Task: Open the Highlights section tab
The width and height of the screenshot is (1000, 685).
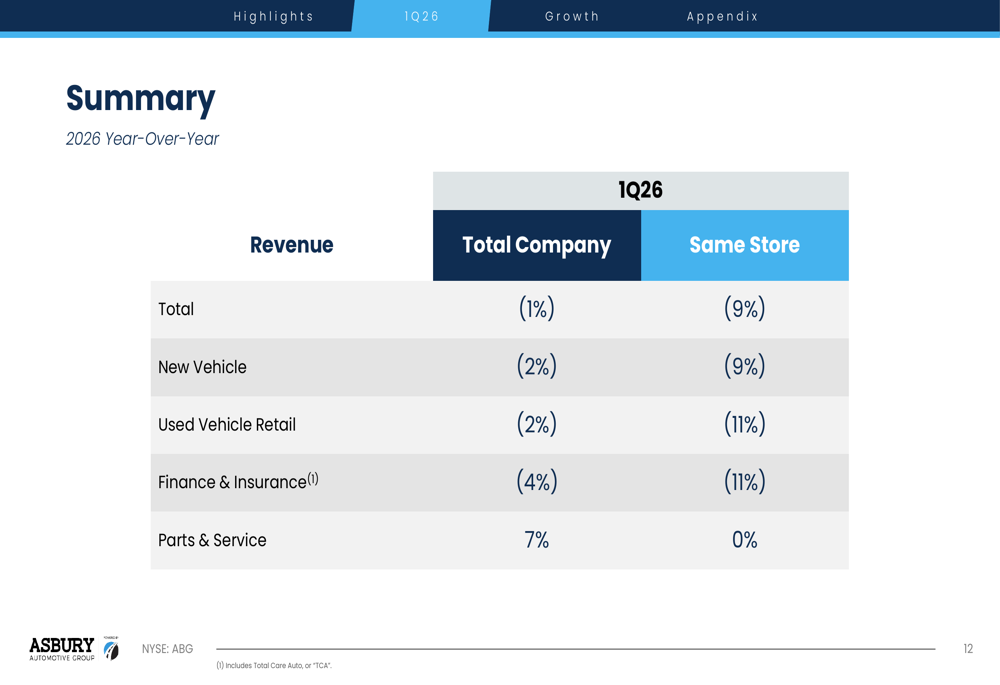Action: point(273,17)
